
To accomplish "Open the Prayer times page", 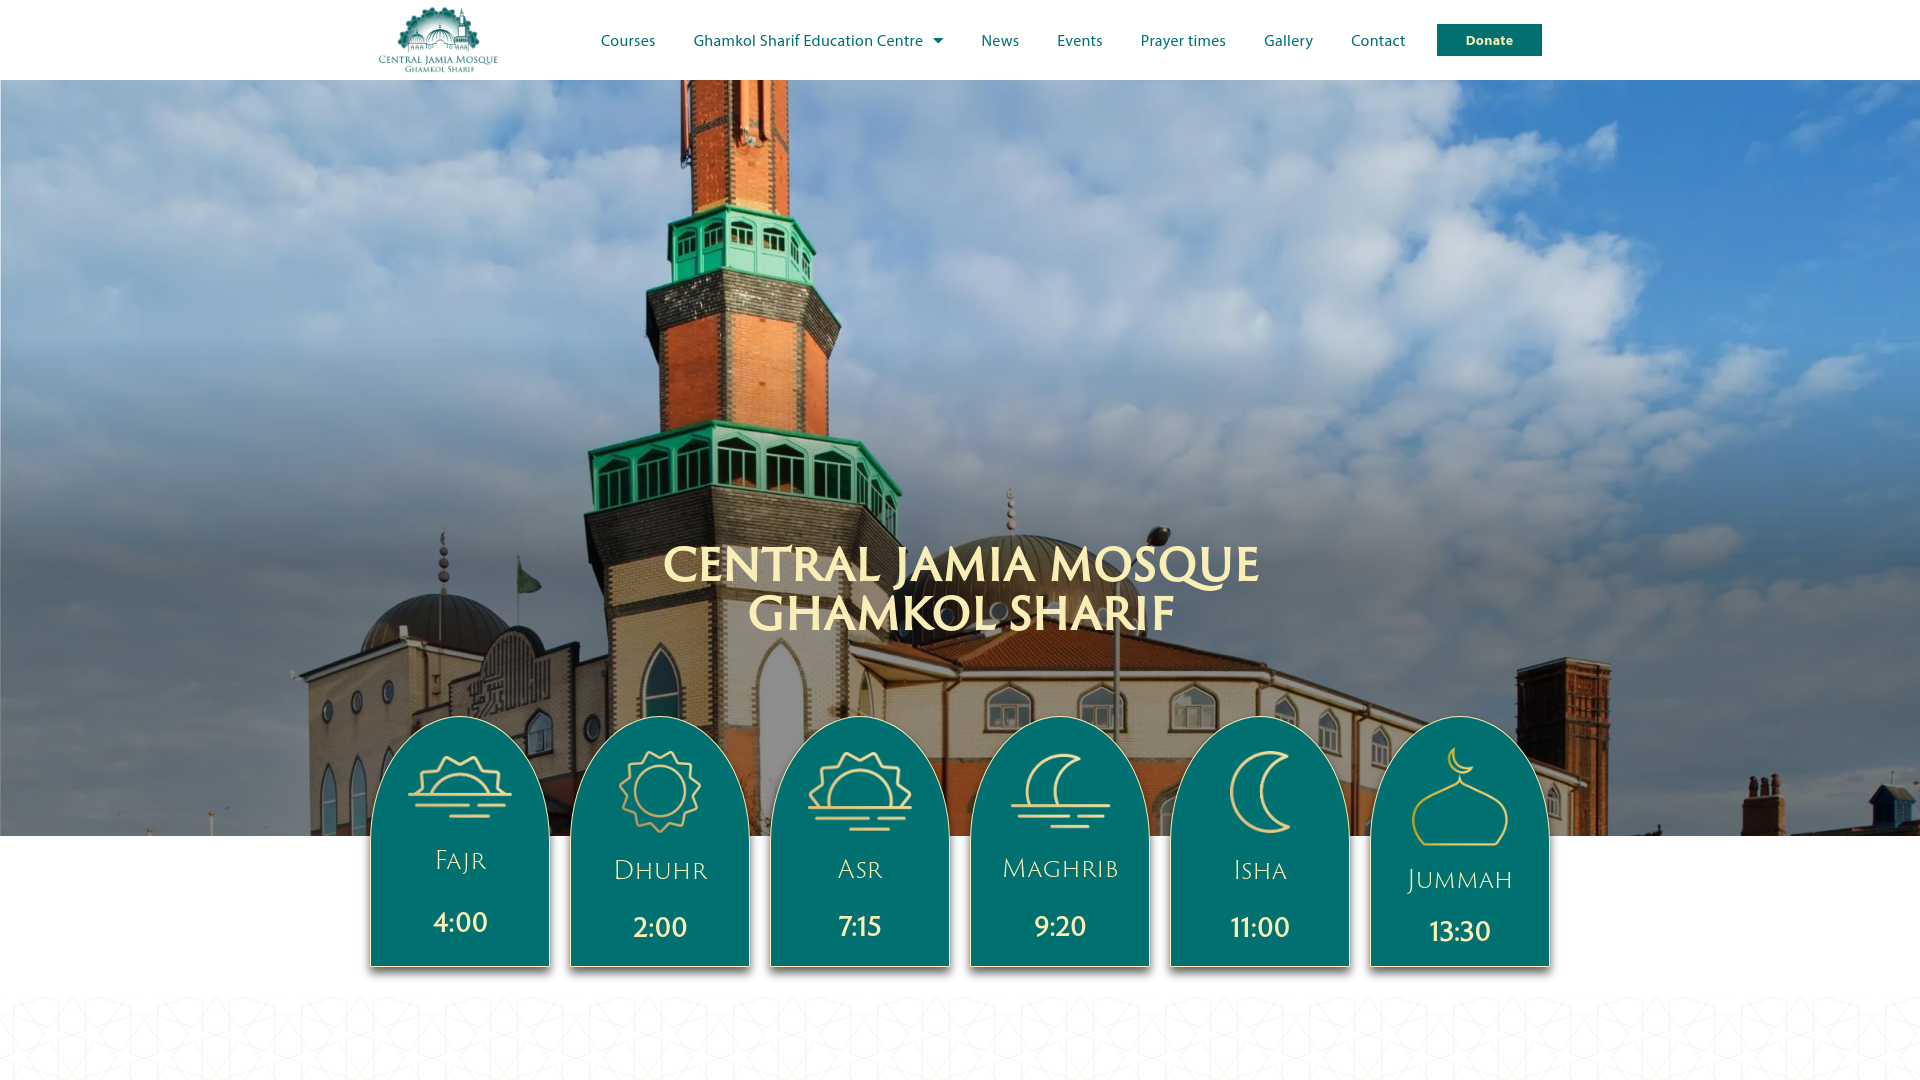I will [1183, 40].
